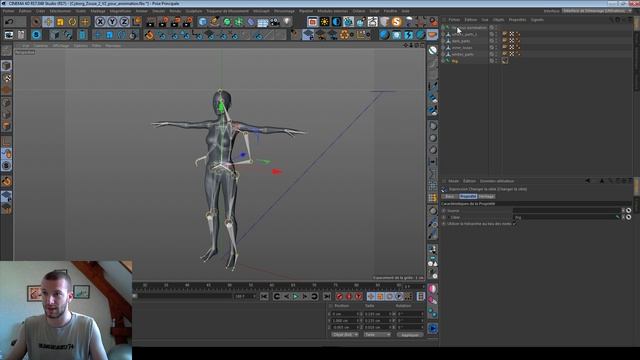Viewport: 640px width, 360px height.
Task: Click the Rig object's tag icon
Action: tap(505, 61)
